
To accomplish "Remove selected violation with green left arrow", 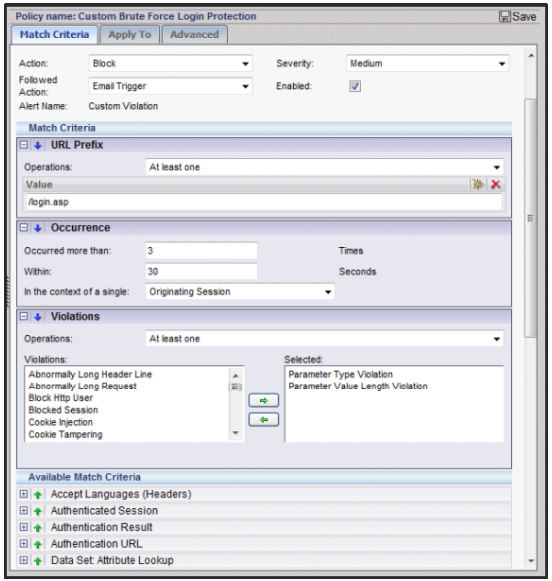I will tap(263, 420).
